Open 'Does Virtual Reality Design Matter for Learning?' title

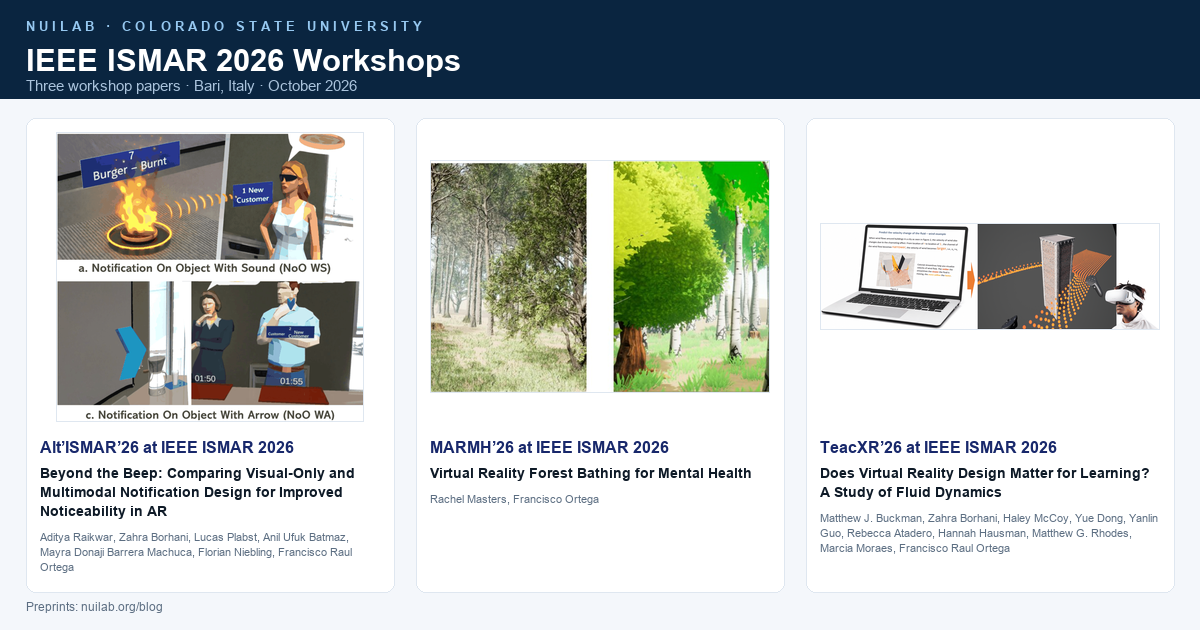pos(985,482)
